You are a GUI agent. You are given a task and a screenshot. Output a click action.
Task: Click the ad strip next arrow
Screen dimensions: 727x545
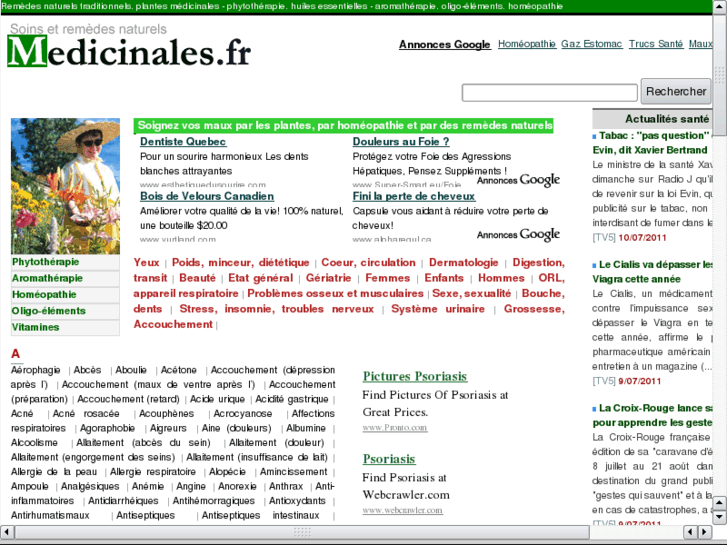[x=704, y=532]
